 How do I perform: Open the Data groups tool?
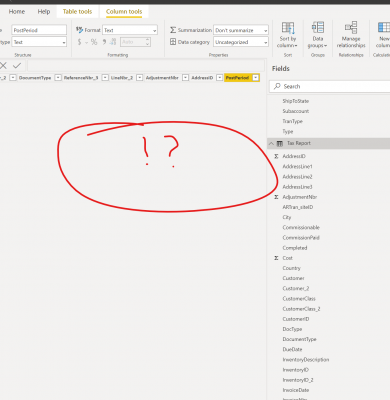[x=318, y=35]
